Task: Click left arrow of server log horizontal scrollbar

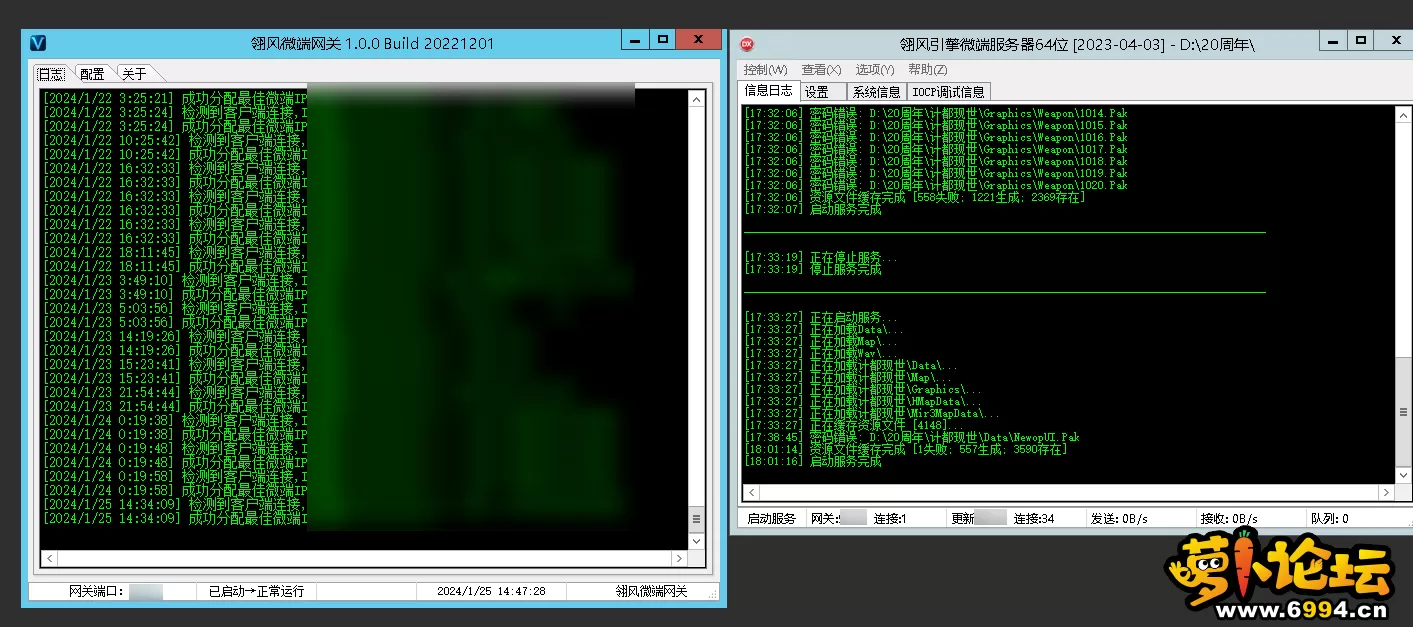Action: 751,492
